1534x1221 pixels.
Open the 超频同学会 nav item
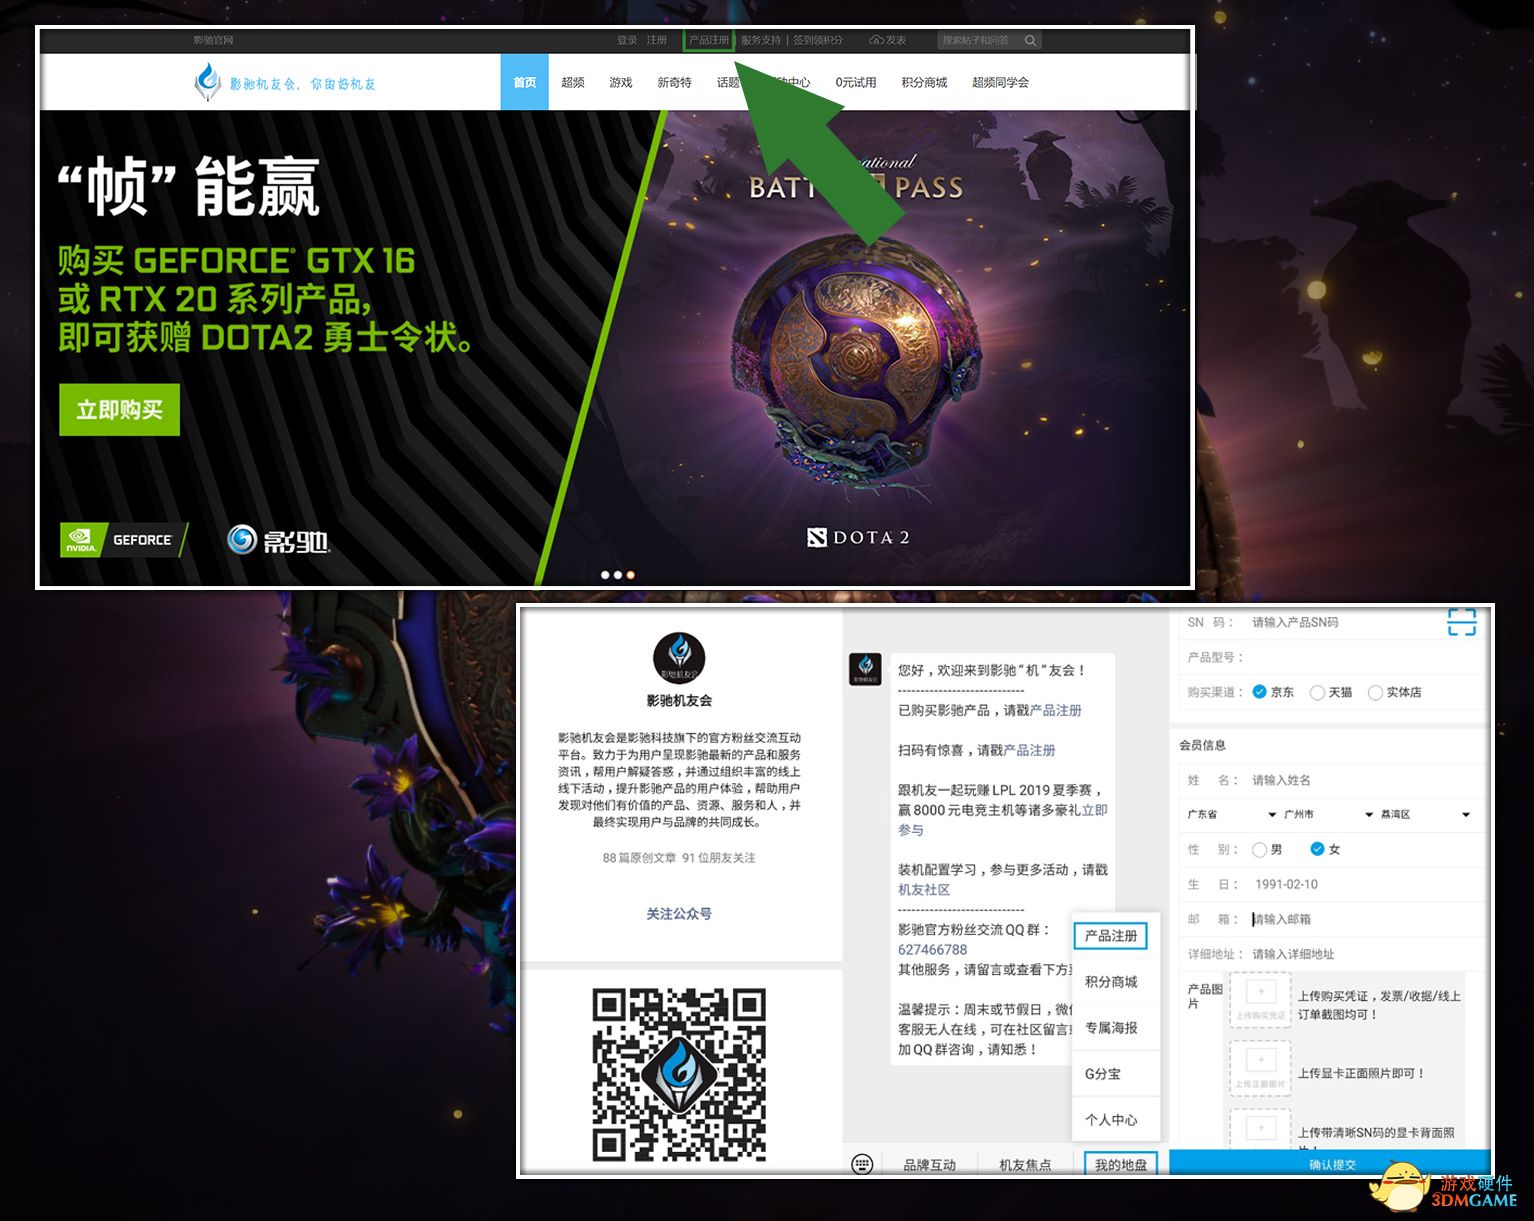point(1000,82)
